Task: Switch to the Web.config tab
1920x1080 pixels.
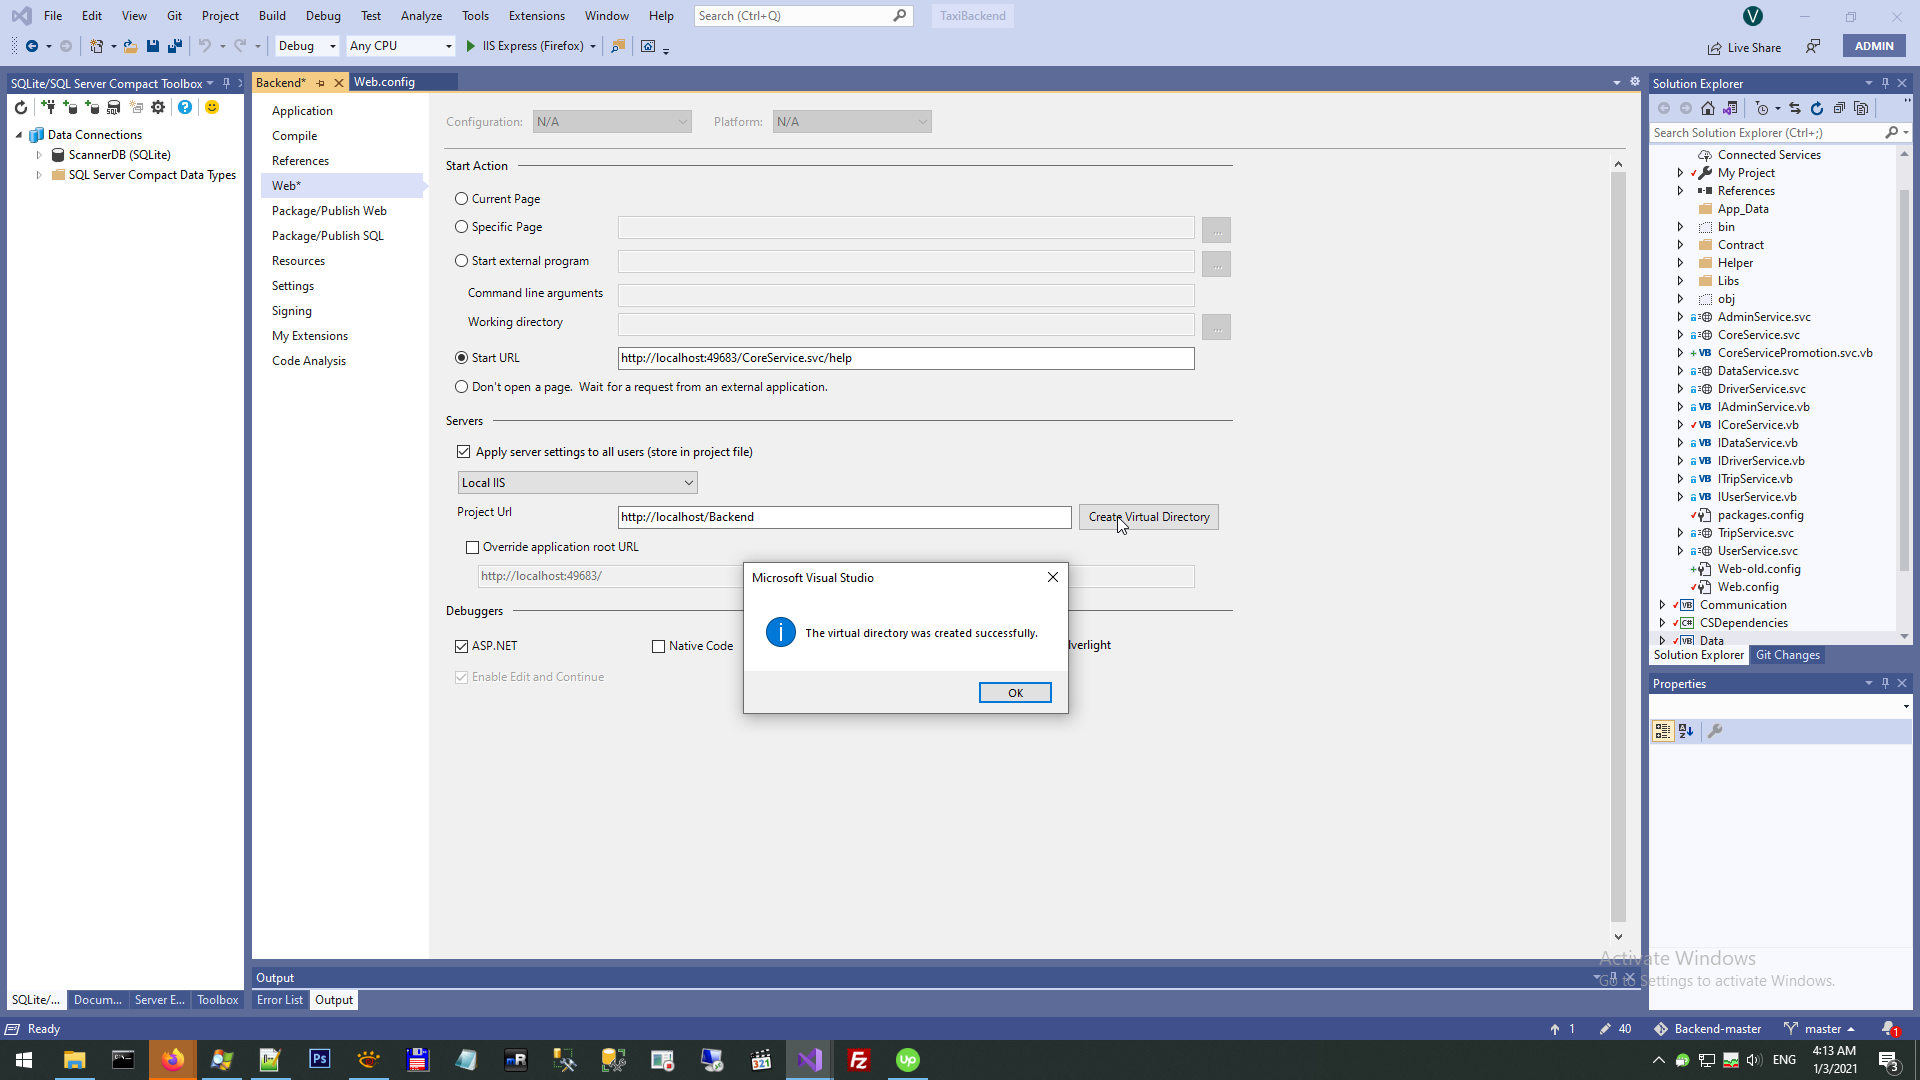Action: 384,82
